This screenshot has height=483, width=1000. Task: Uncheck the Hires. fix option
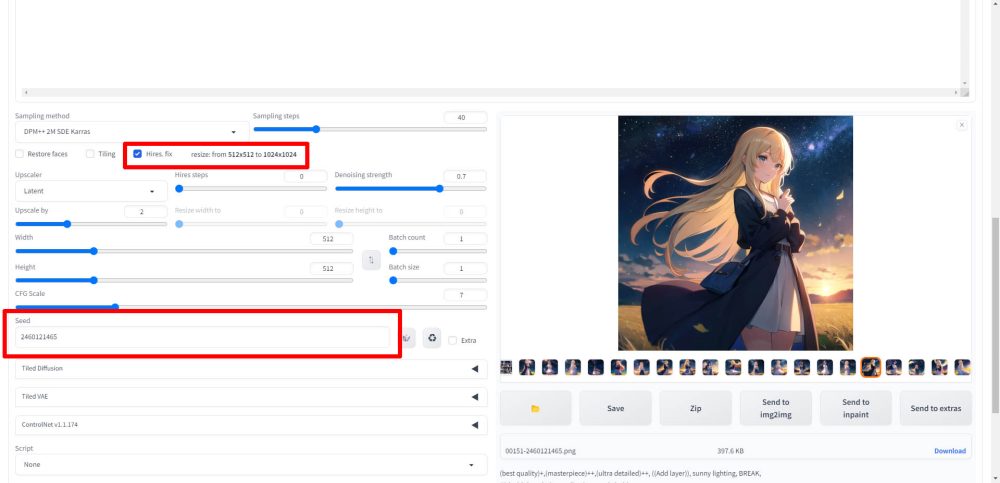coord(137,154)
